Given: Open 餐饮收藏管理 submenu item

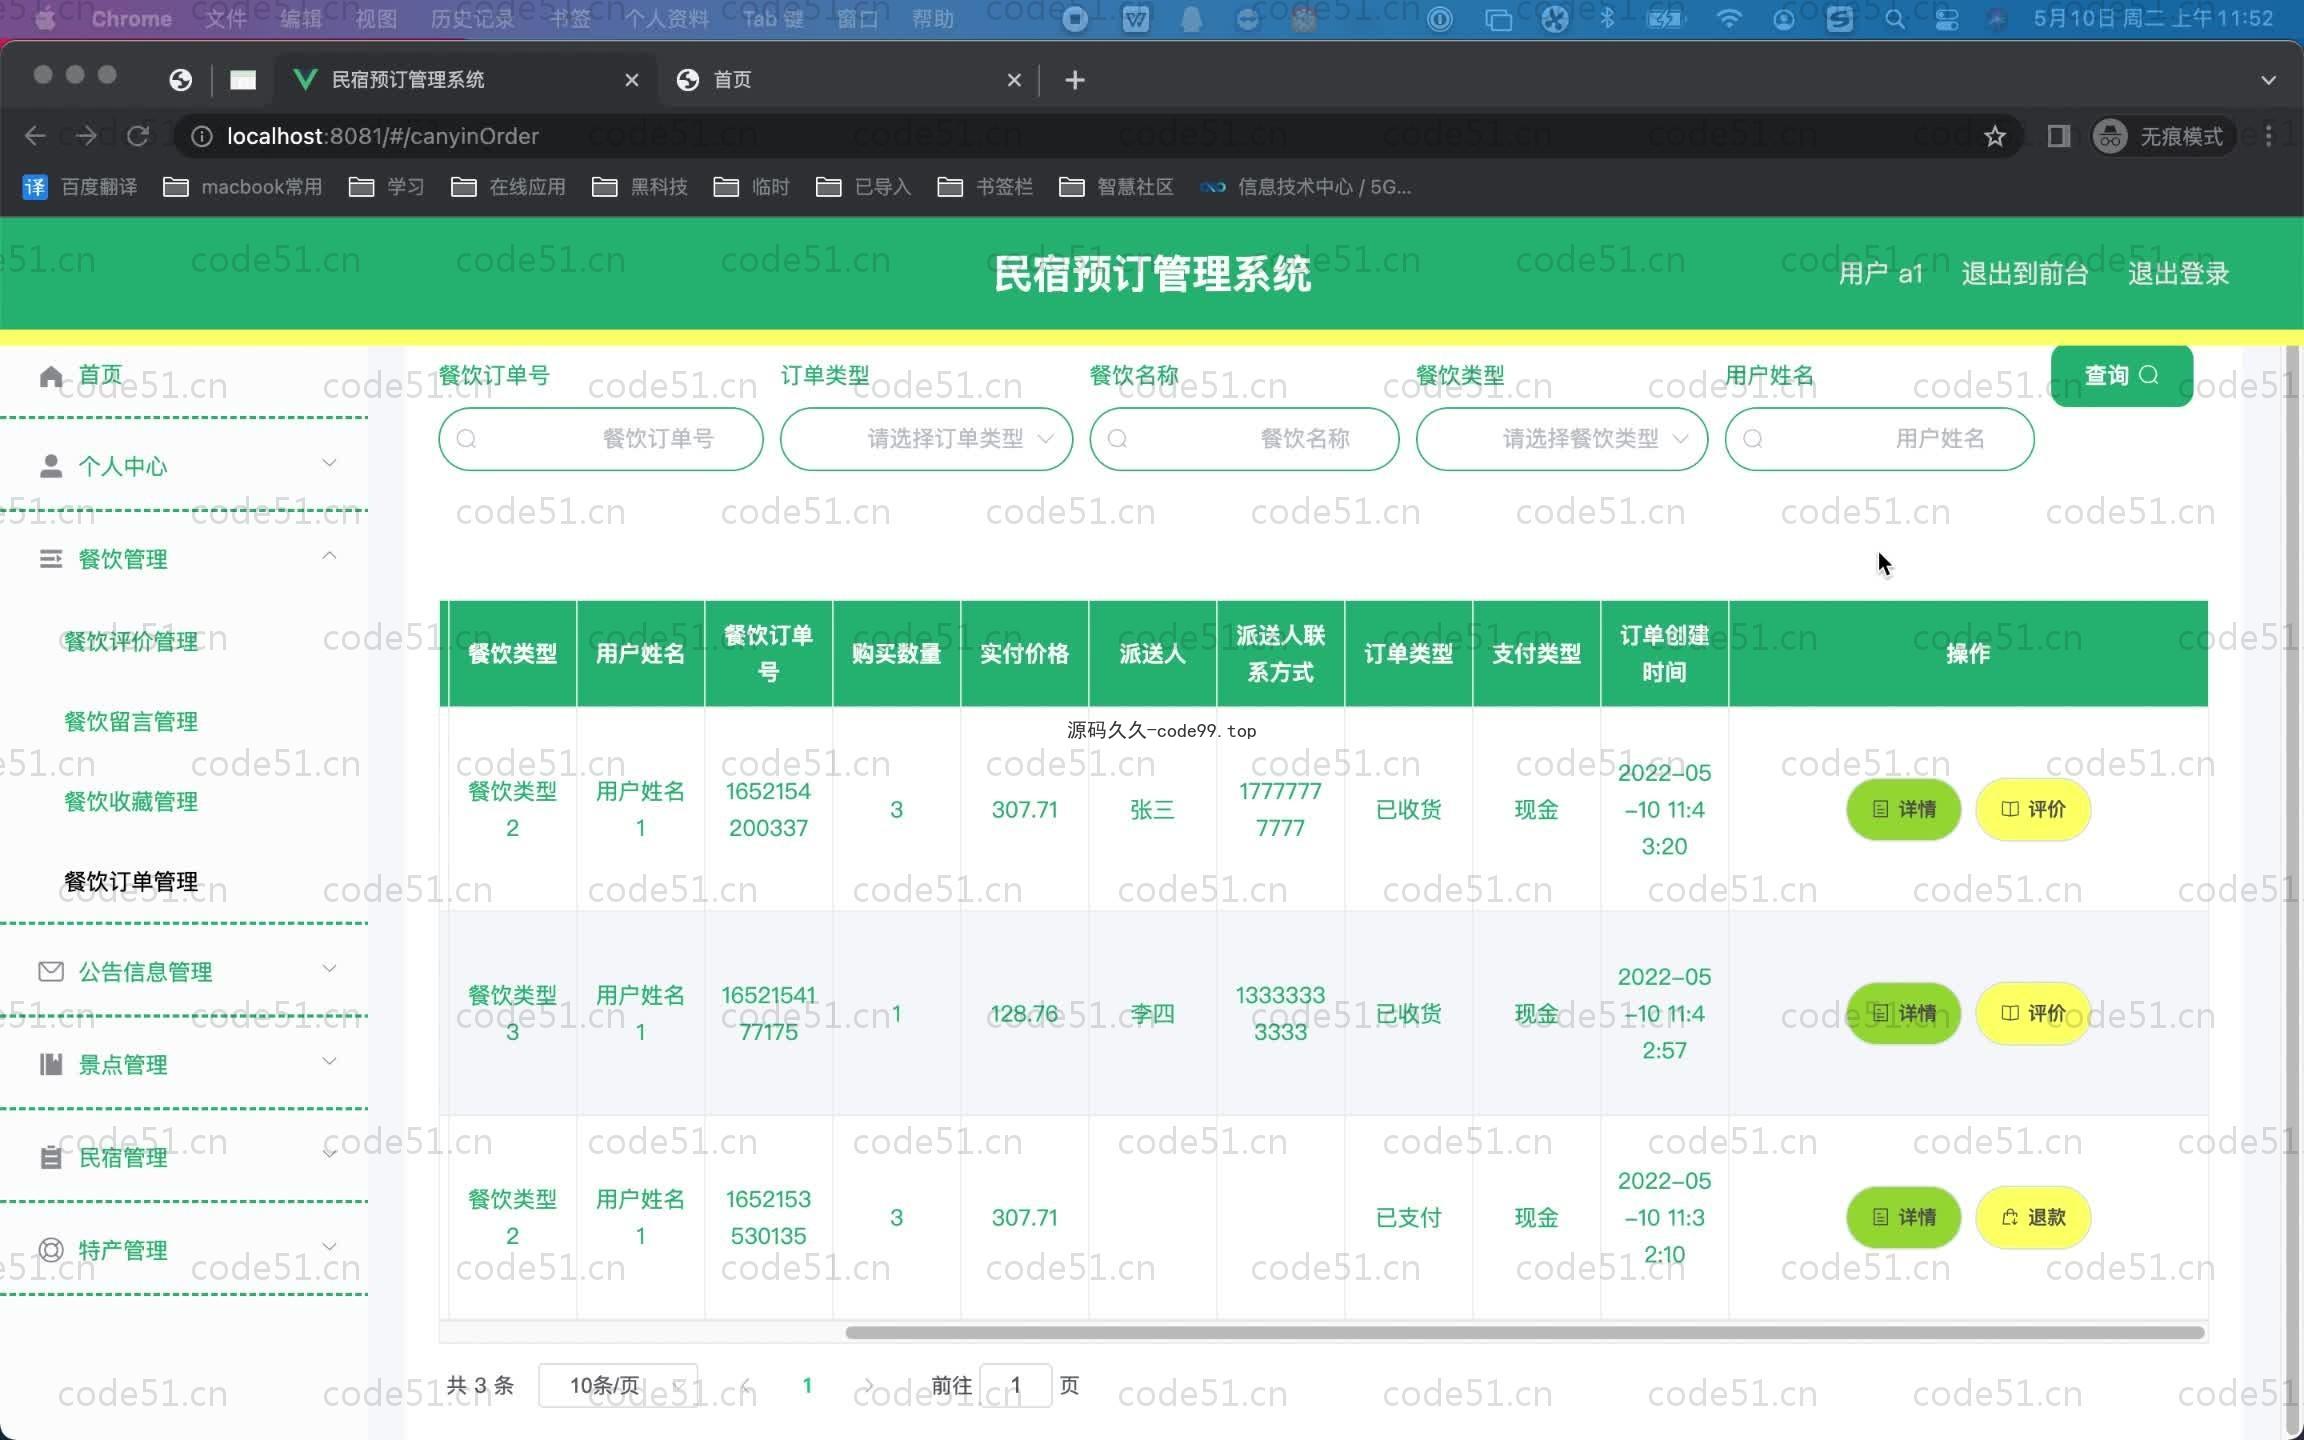Looking at the screenshot, I should 131,801.
